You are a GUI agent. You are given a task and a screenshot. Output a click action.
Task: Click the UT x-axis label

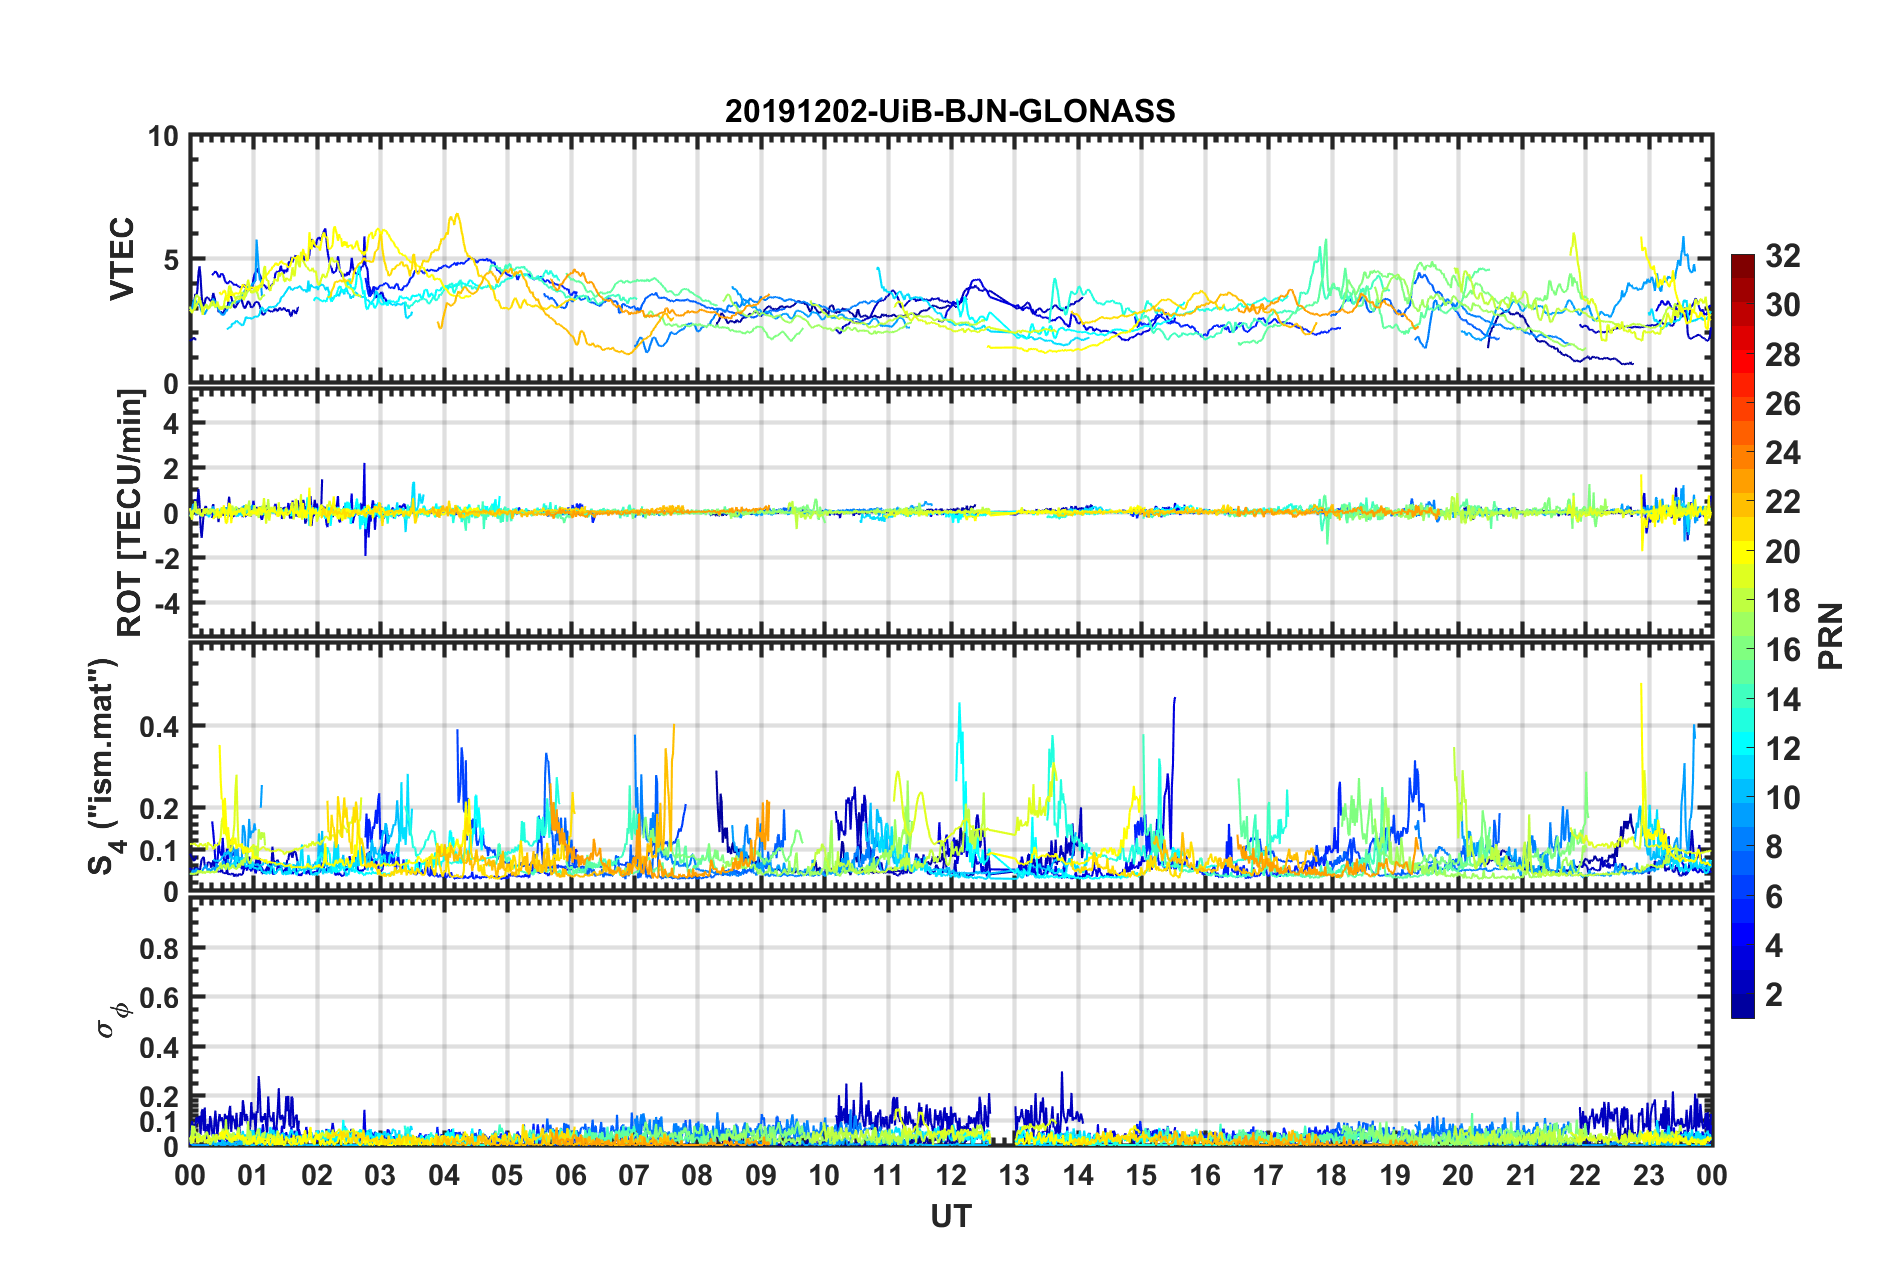pos(951,1216)
